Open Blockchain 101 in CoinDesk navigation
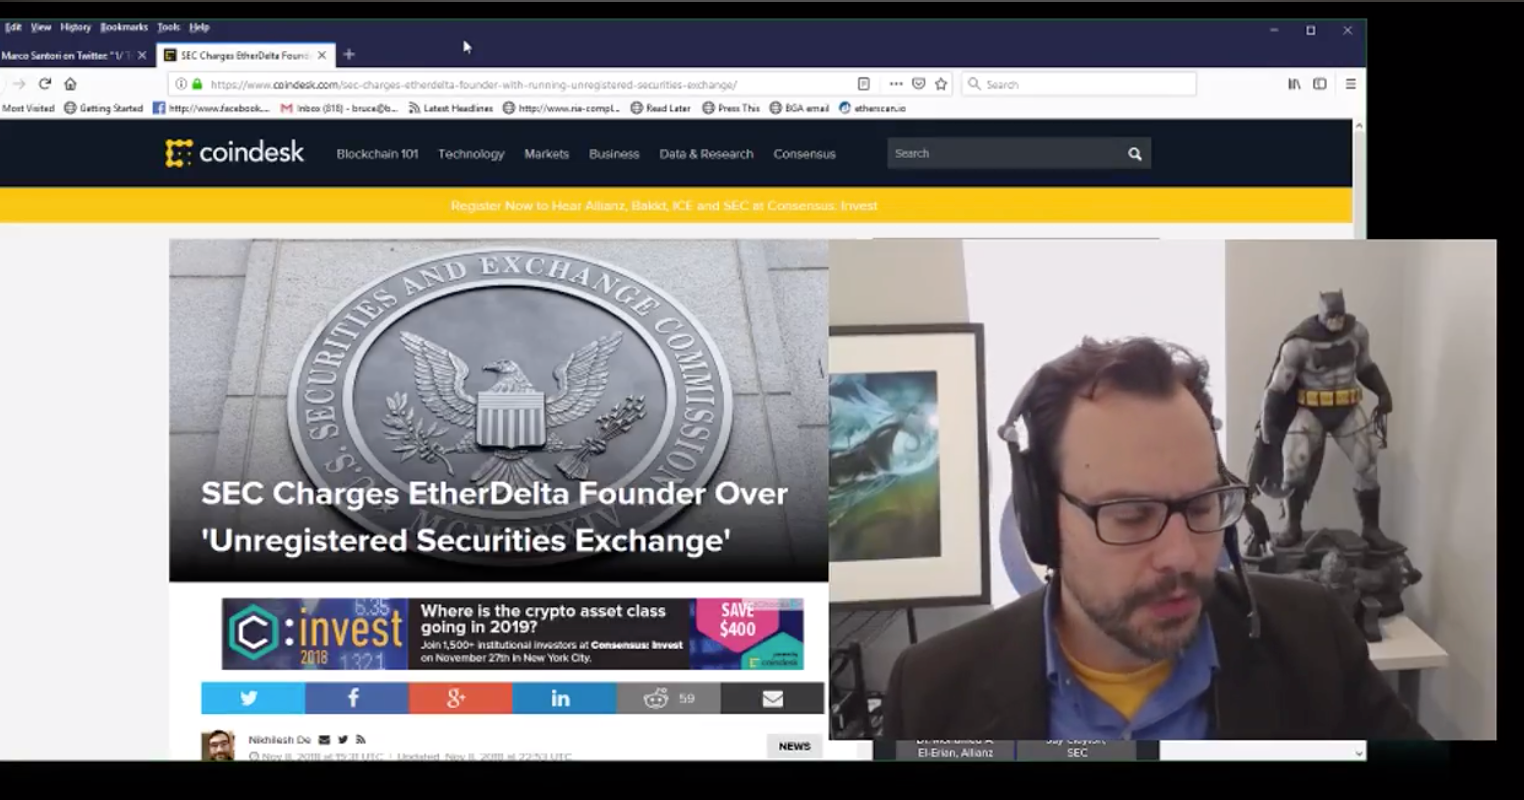 click(377, 154)
